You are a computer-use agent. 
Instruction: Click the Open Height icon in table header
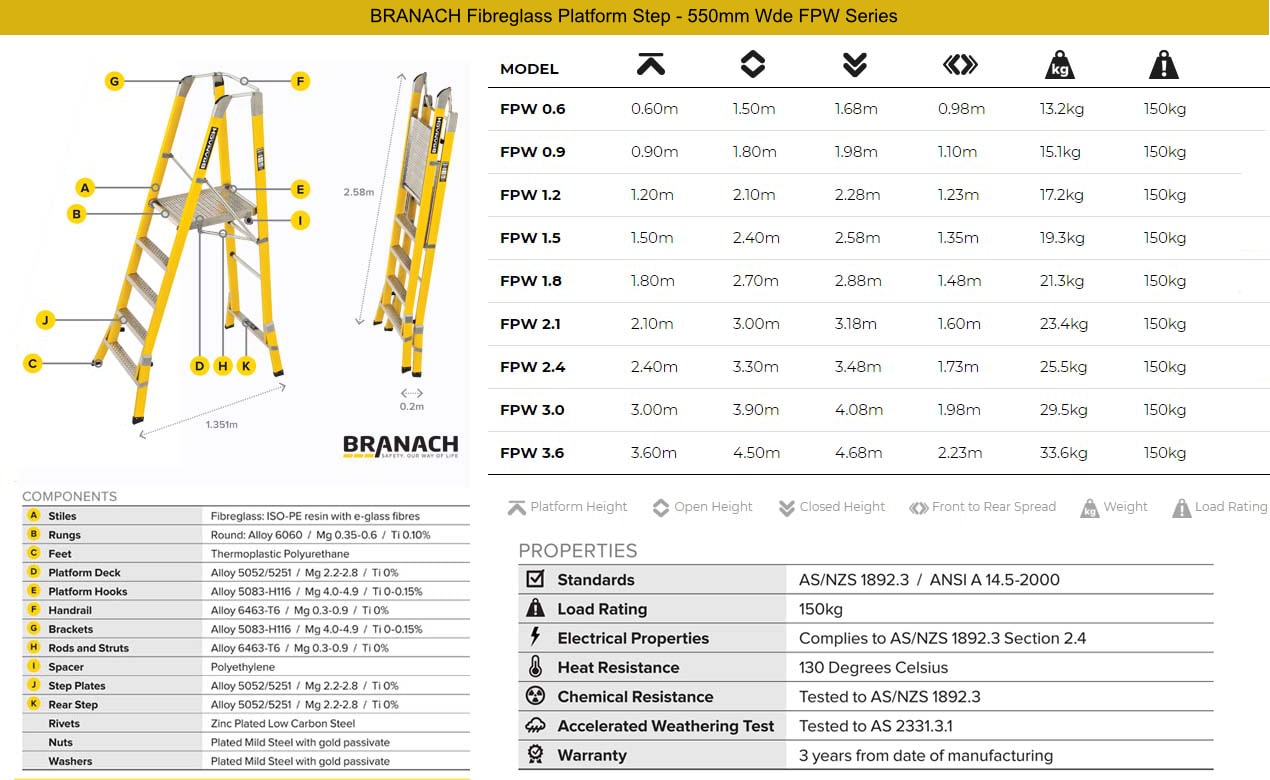[x=752, y=66]
